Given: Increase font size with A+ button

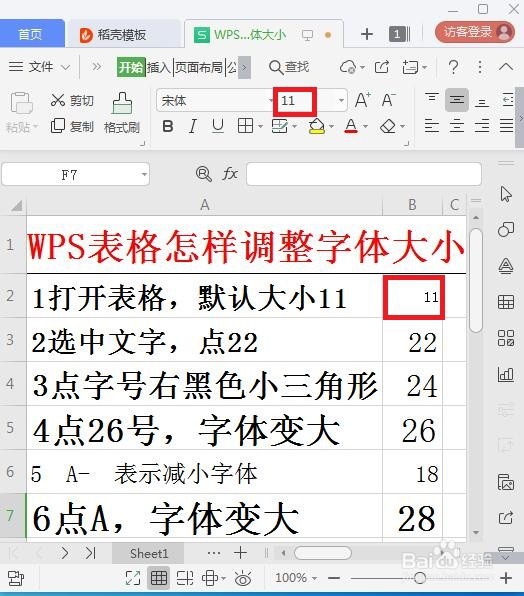Looking at the screenshot, I should (363, 100).
